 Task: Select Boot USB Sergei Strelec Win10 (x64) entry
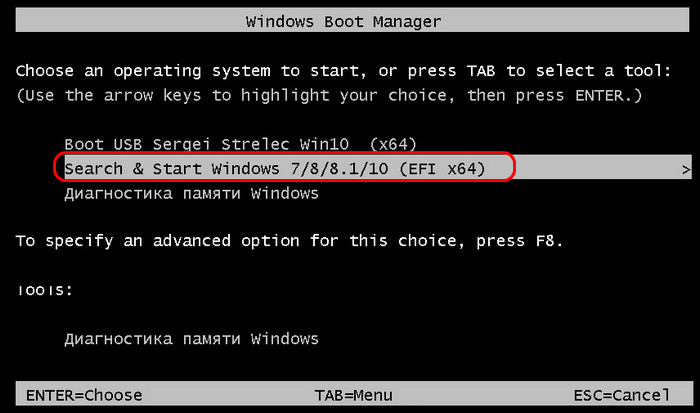pos(240,144)
